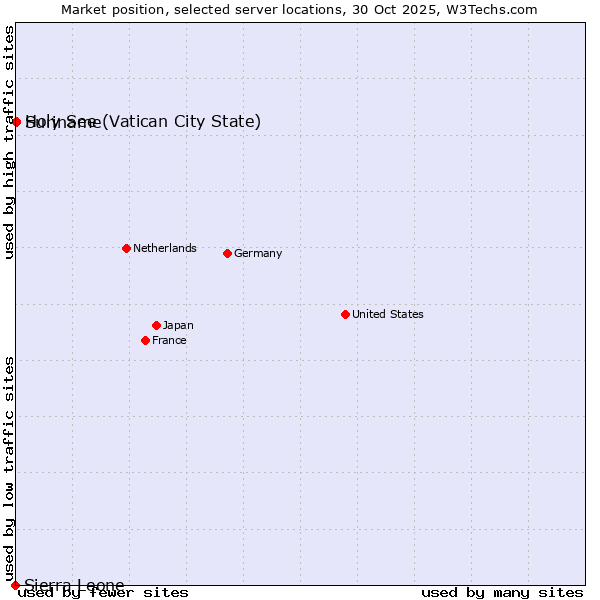Select the "used by high traffic sites" axis label
The image size is (600, 600).
pyautogui.click(x=9, y=142)
